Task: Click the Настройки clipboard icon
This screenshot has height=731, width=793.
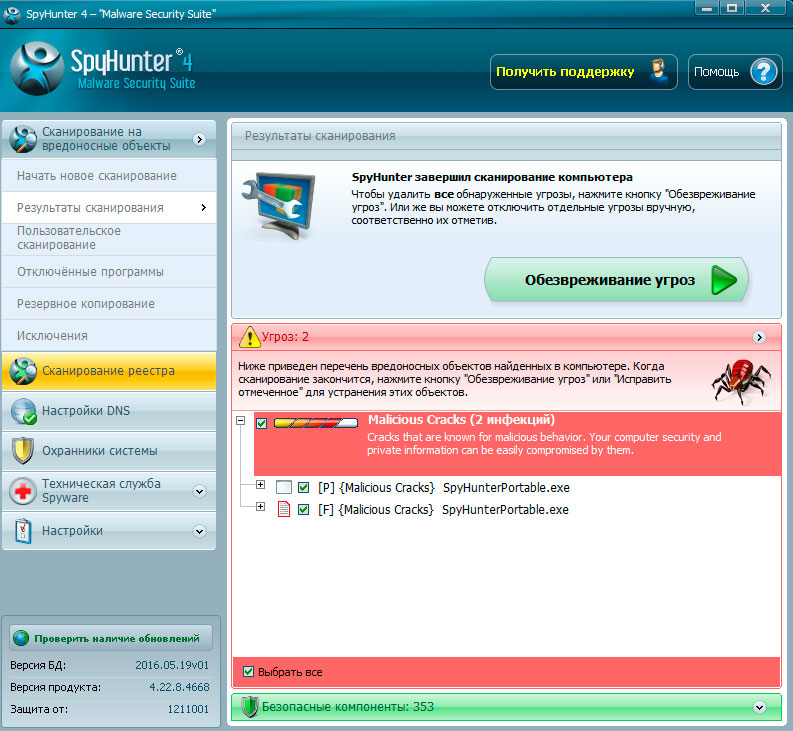Action: click(23, 531)
